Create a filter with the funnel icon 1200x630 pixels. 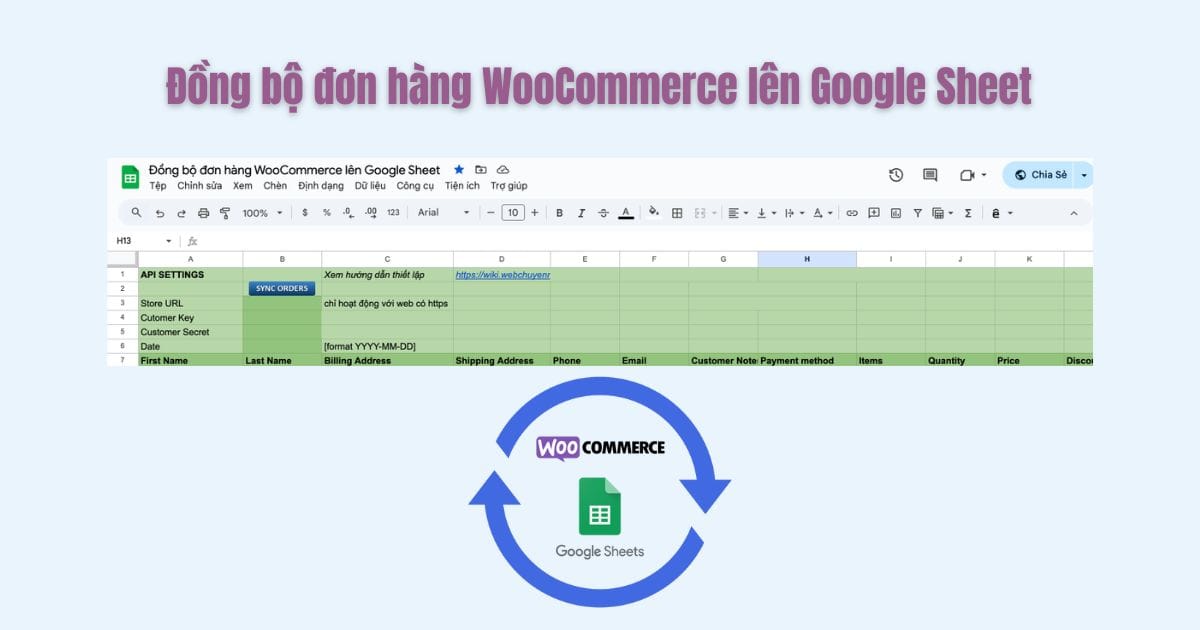click(x=917, y=213)
